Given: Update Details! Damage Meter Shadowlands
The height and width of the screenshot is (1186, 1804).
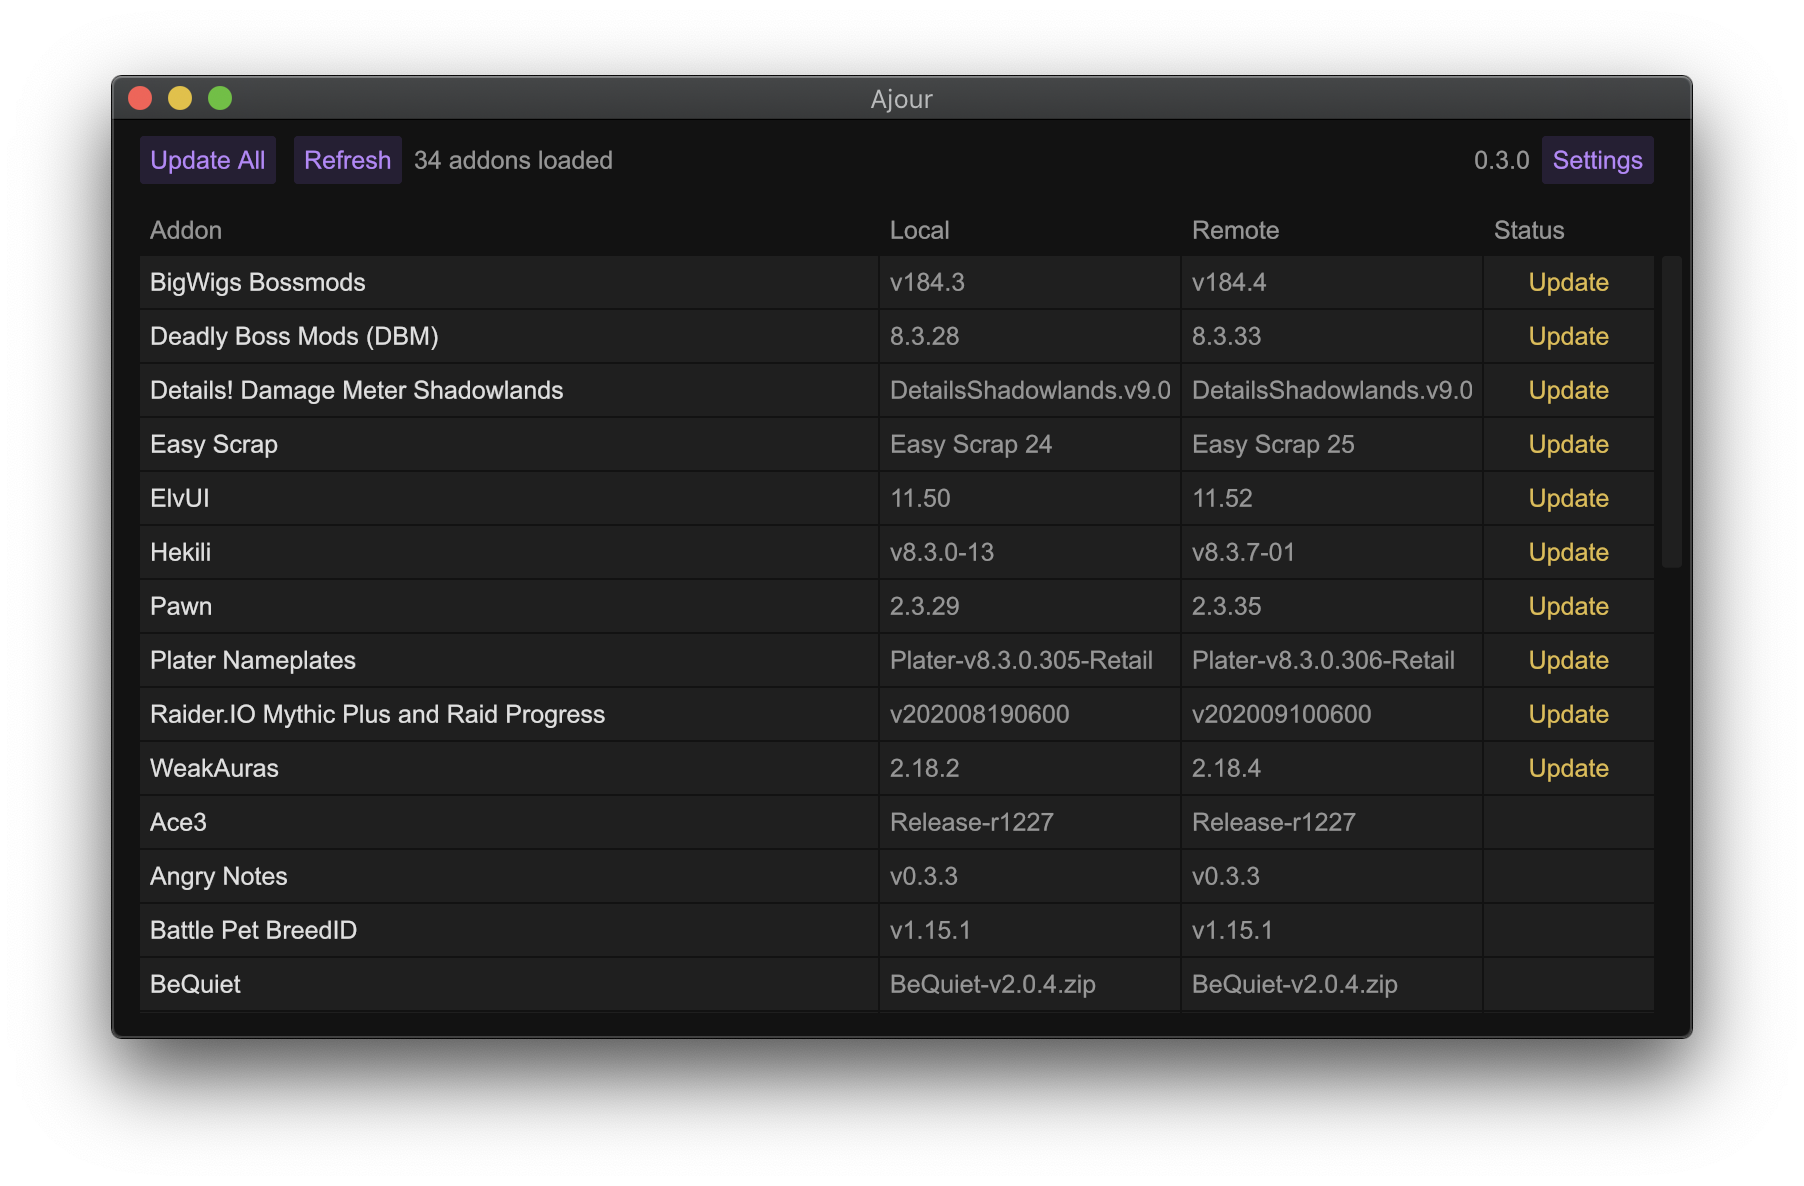Looking at the screenshot, I should 1568,390.
